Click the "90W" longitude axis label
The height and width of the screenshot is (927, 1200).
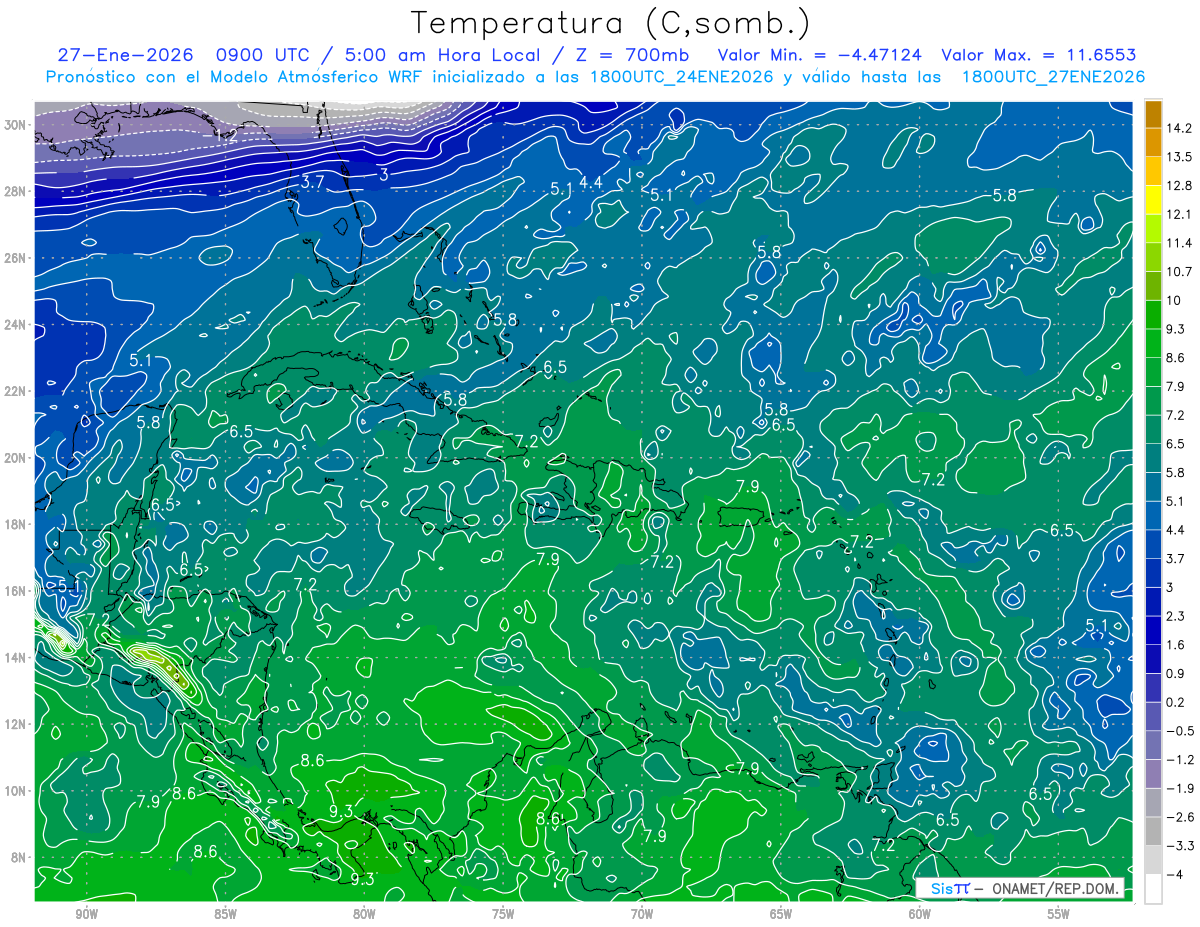(x=86, y=914)
